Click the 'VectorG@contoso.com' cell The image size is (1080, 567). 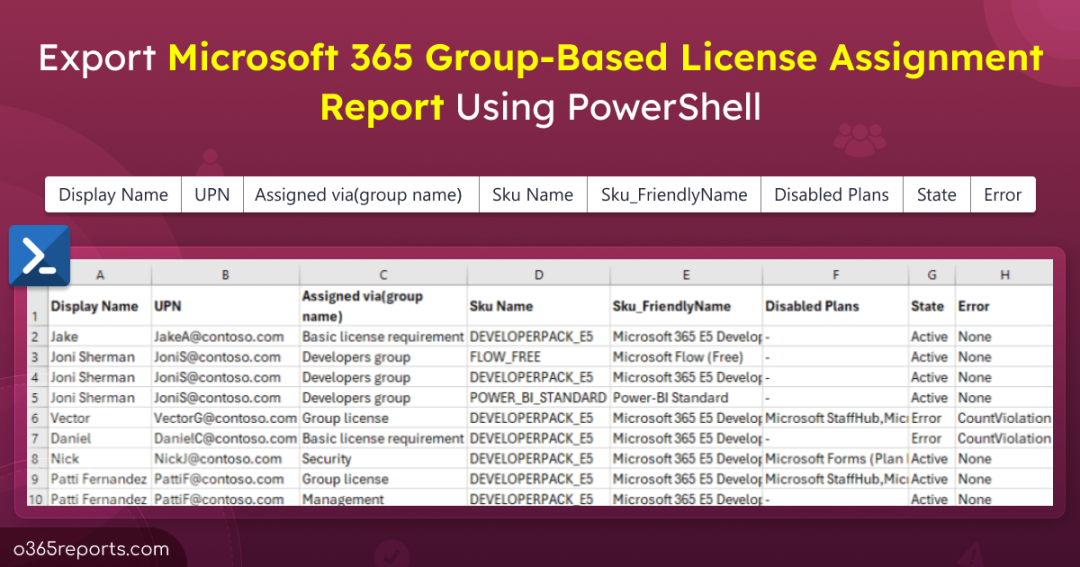tap(225, 418)
